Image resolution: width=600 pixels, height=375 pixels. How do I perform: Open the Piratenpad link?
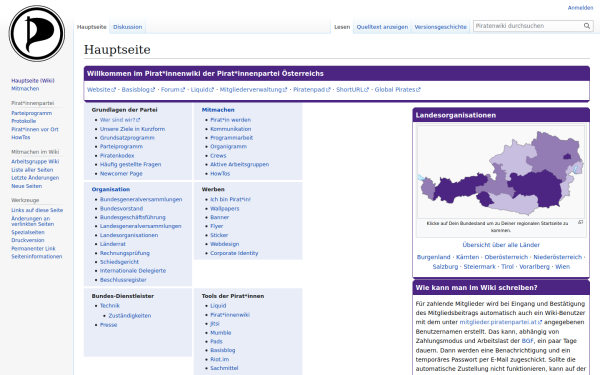(x=311, y=90)
